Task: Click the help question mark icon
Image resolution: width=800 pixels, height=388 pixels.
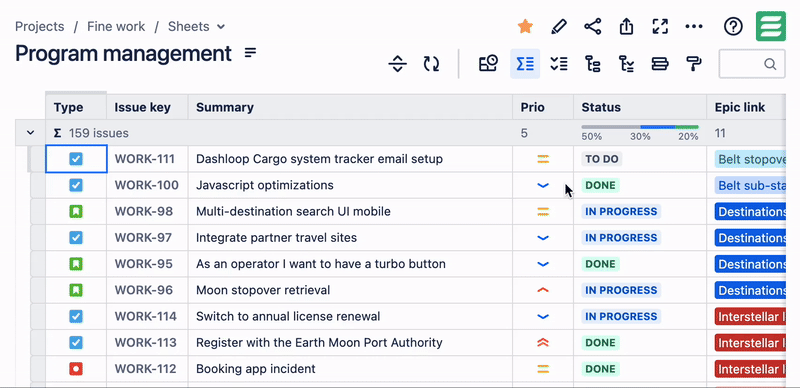Action: click(733, 27)
